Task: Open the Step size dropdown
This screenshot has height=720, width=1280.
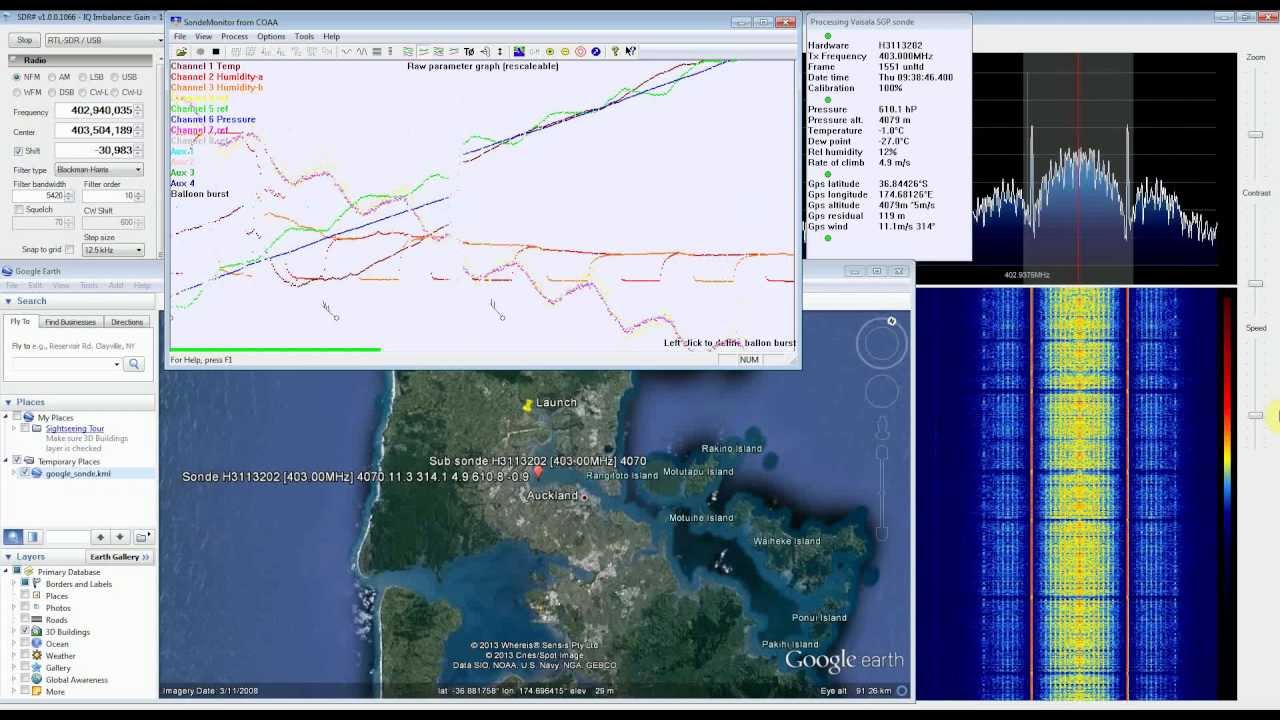Action: point(113,250)
